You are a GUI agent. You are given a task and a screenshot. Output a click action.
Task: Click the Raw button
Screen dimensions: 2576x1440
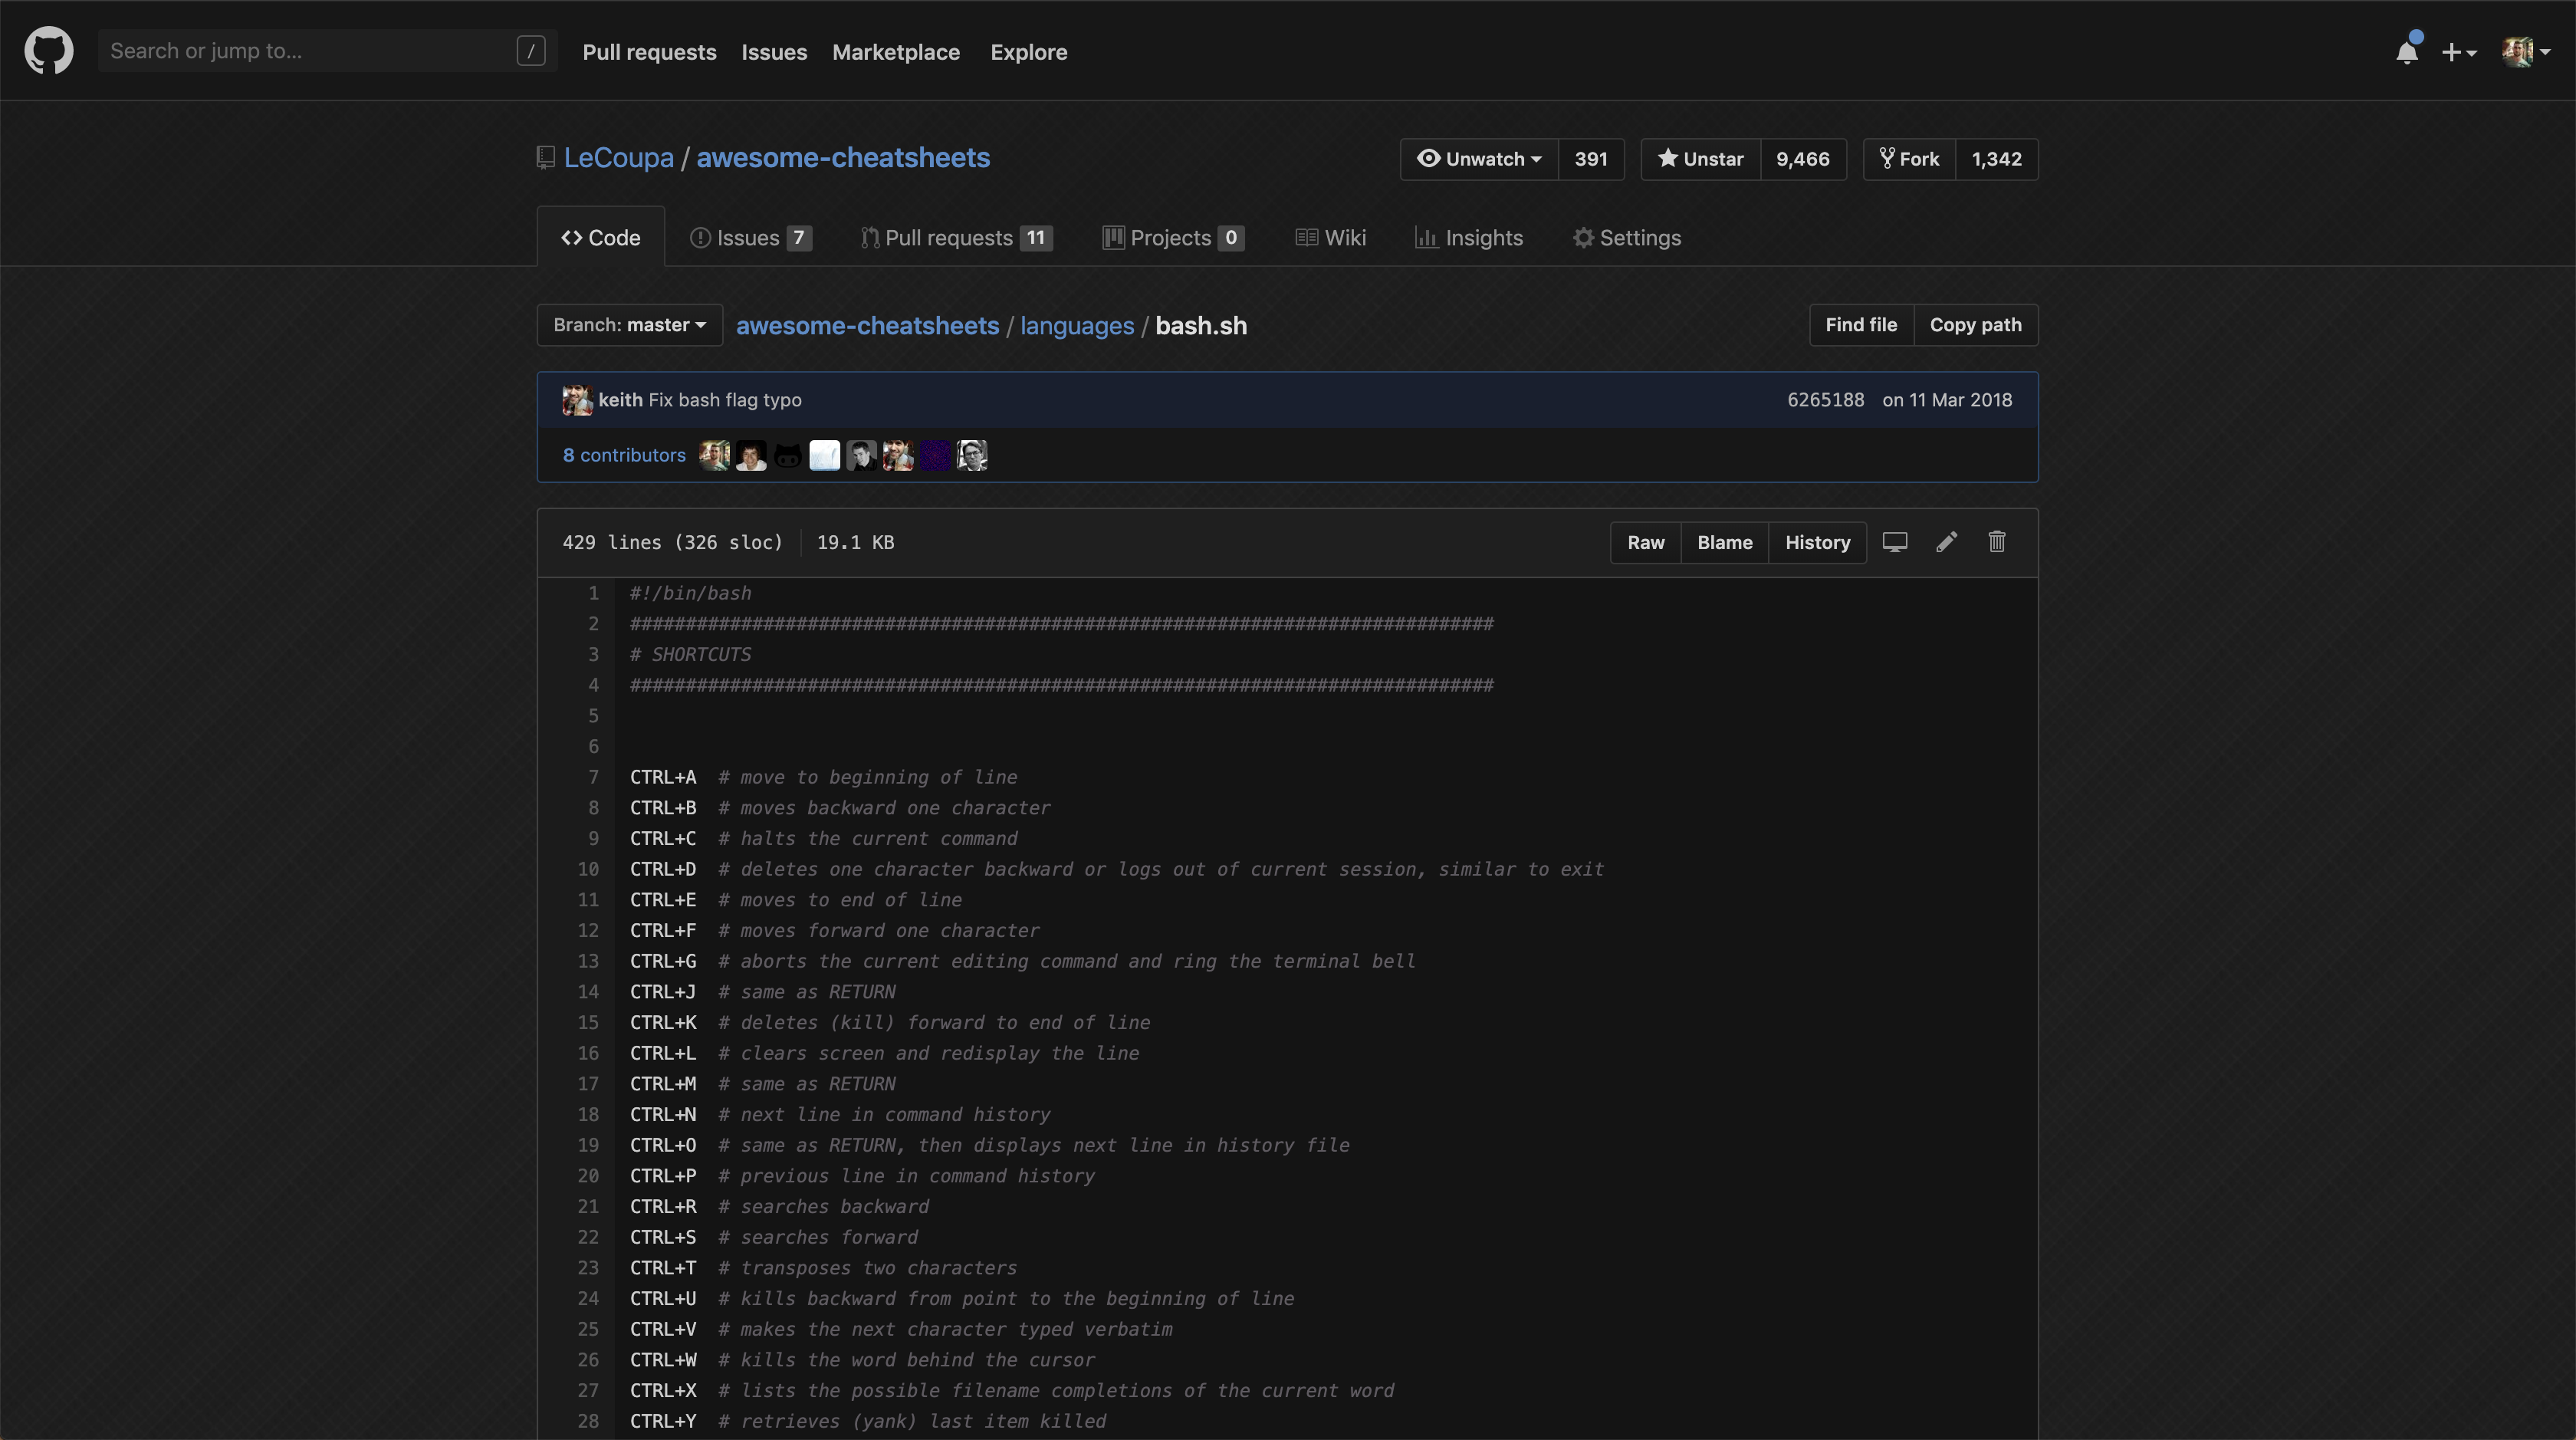coord(1645,543)
